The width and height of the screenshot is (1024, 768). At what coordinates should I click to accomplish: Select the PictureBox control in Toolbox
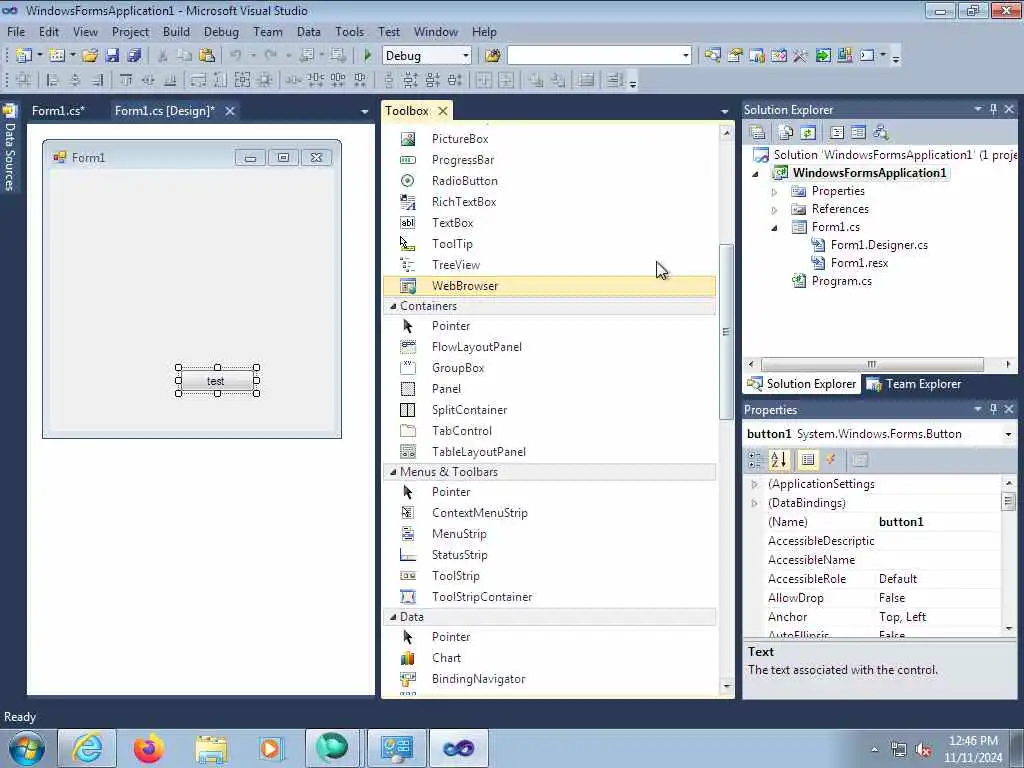460,138
